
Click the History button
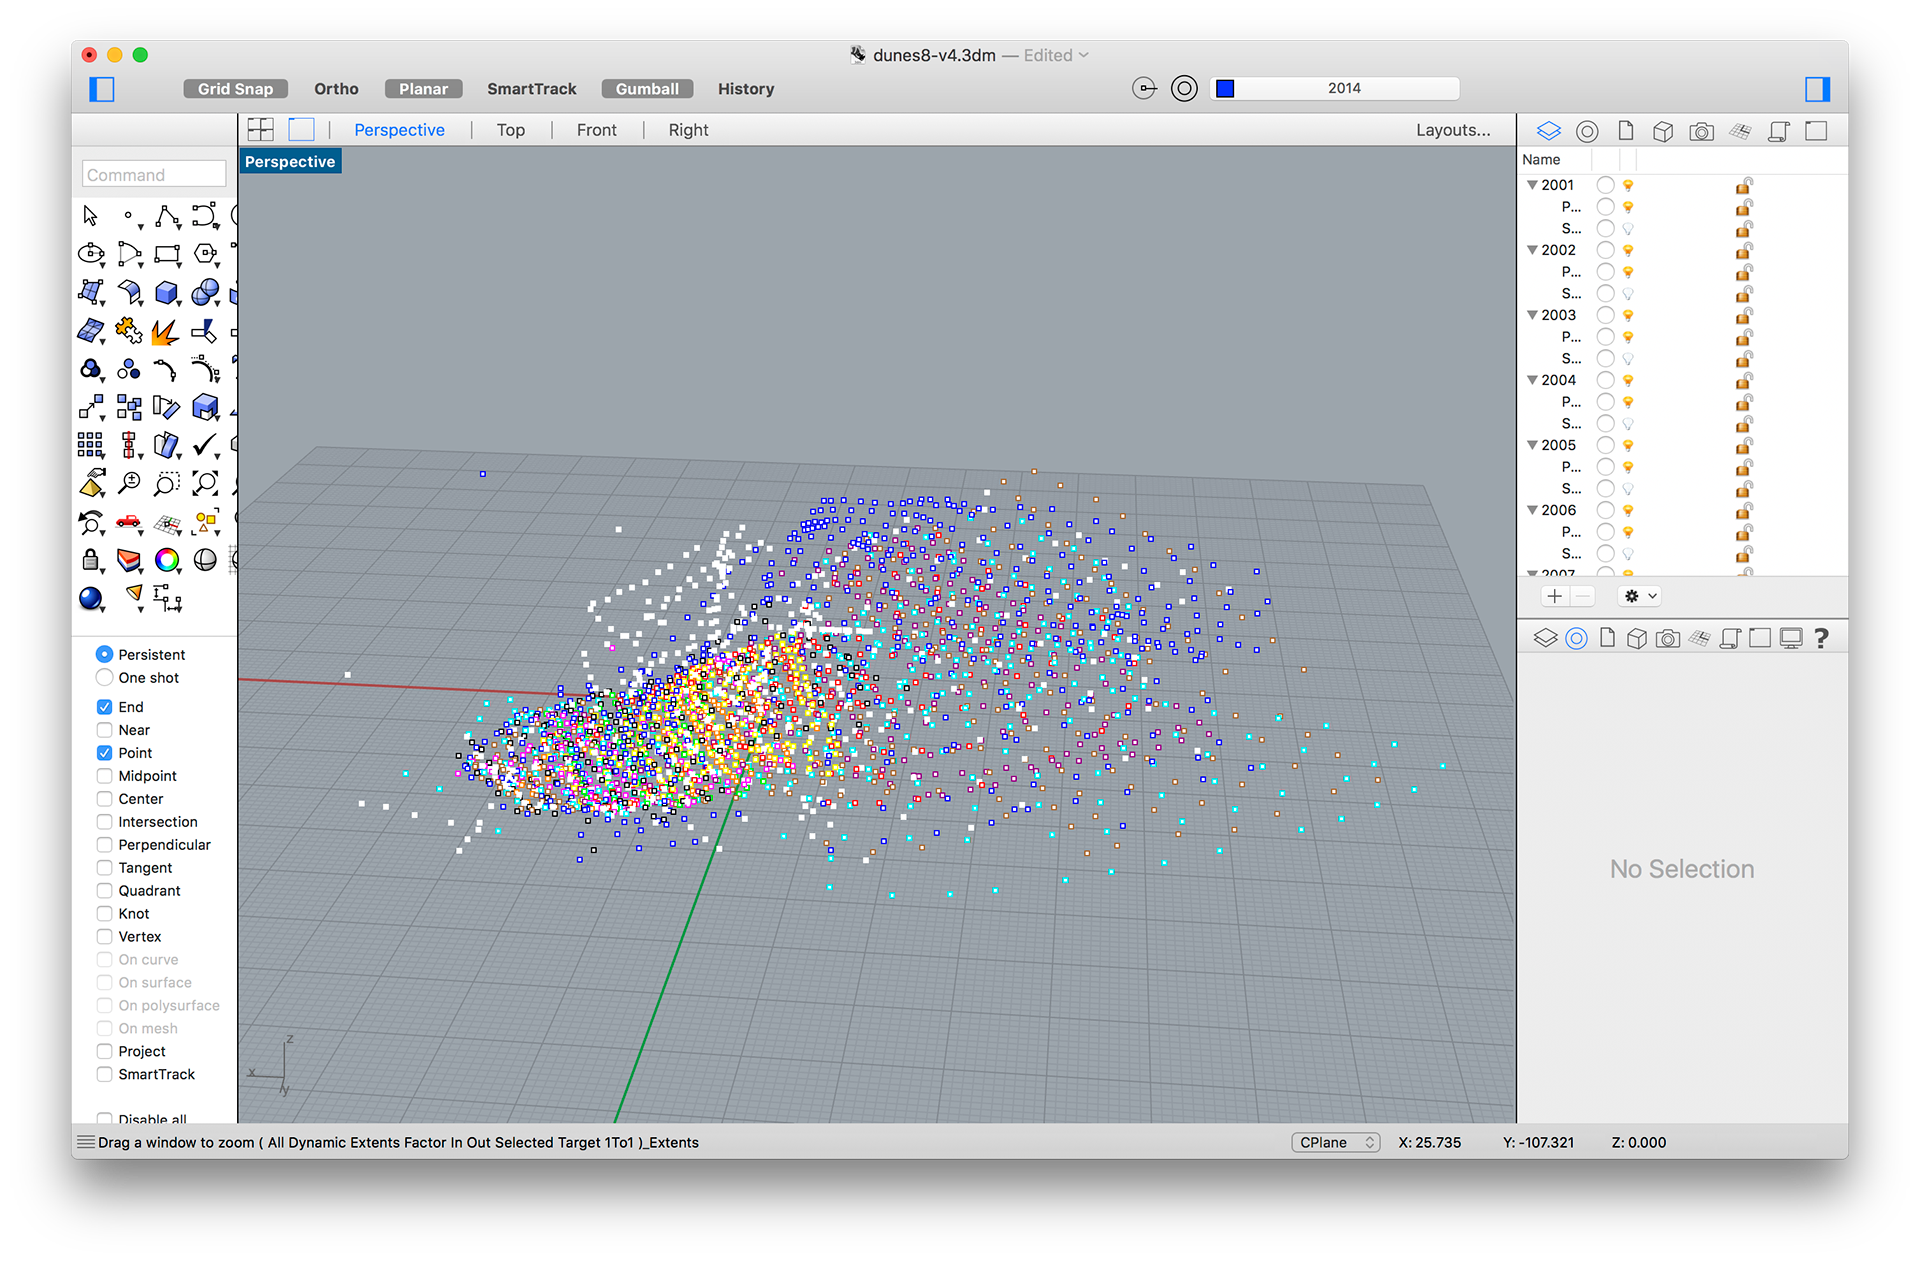(x=746, y=89)
